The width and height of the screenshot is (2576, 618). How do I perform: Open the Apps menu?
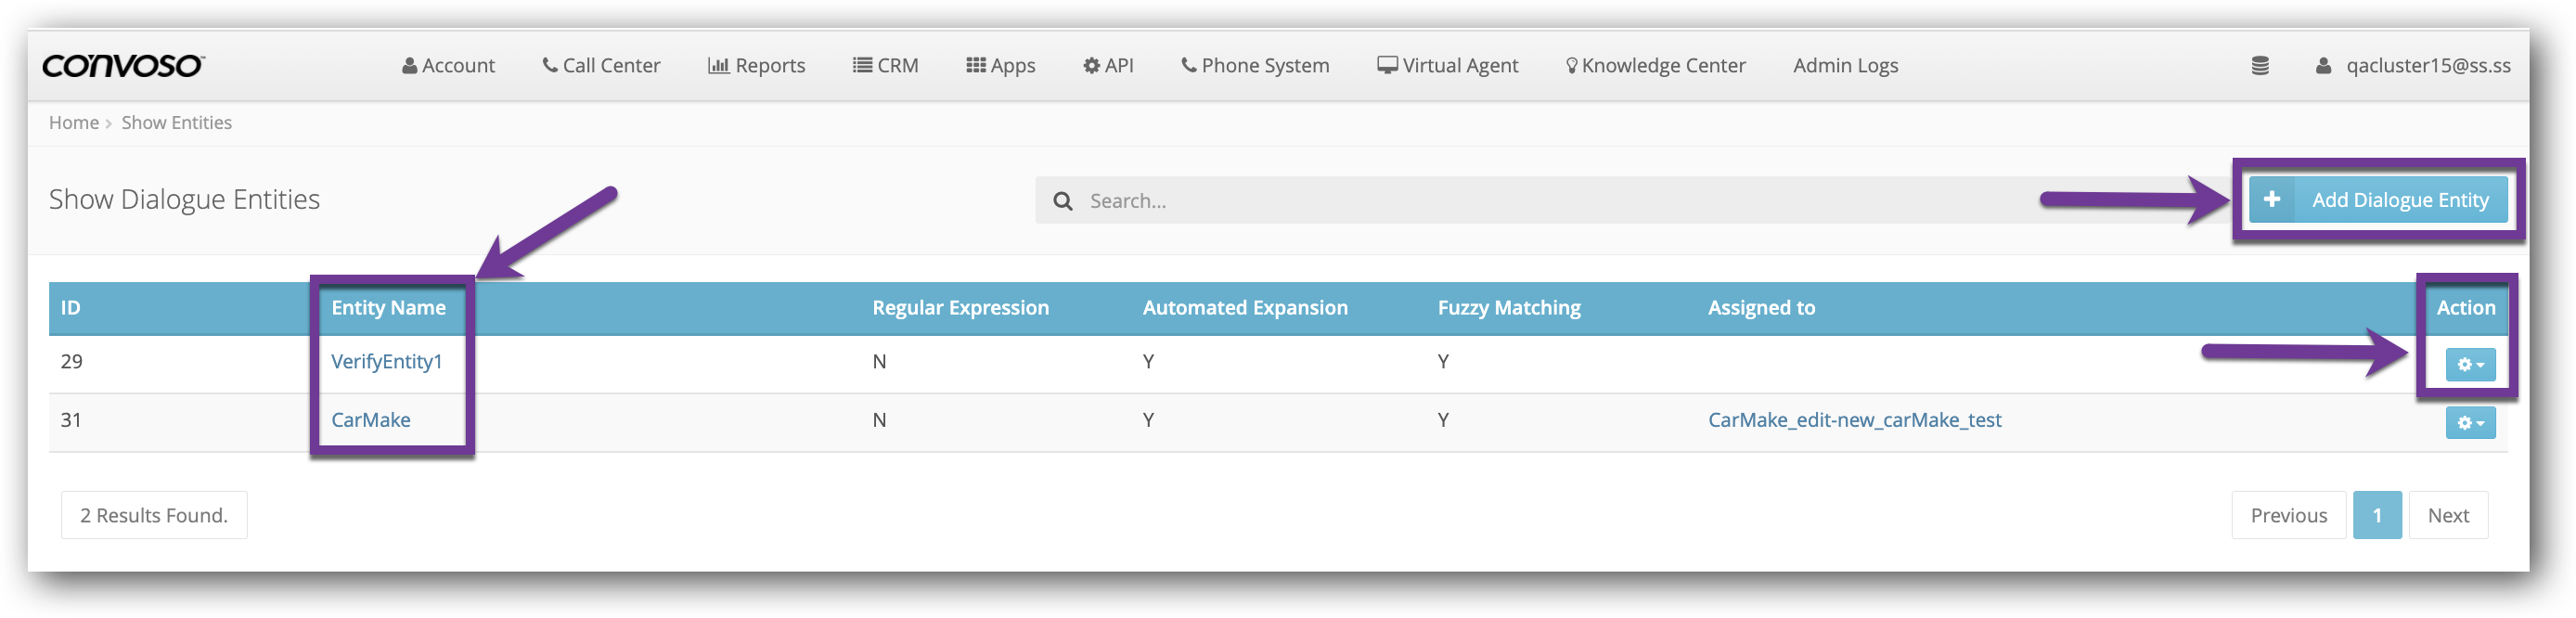(1000, 66)
